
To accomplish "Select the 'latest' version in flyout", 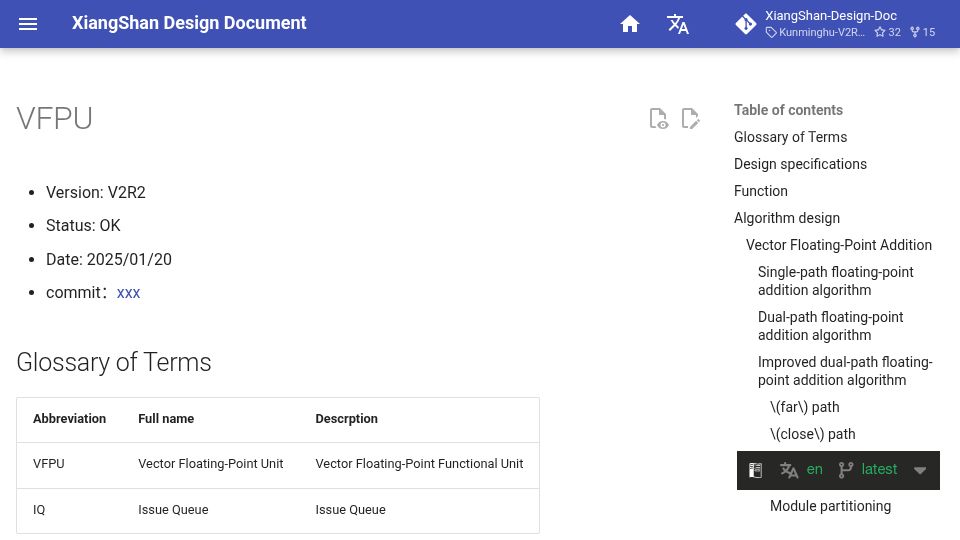I will tap(879, 470).
